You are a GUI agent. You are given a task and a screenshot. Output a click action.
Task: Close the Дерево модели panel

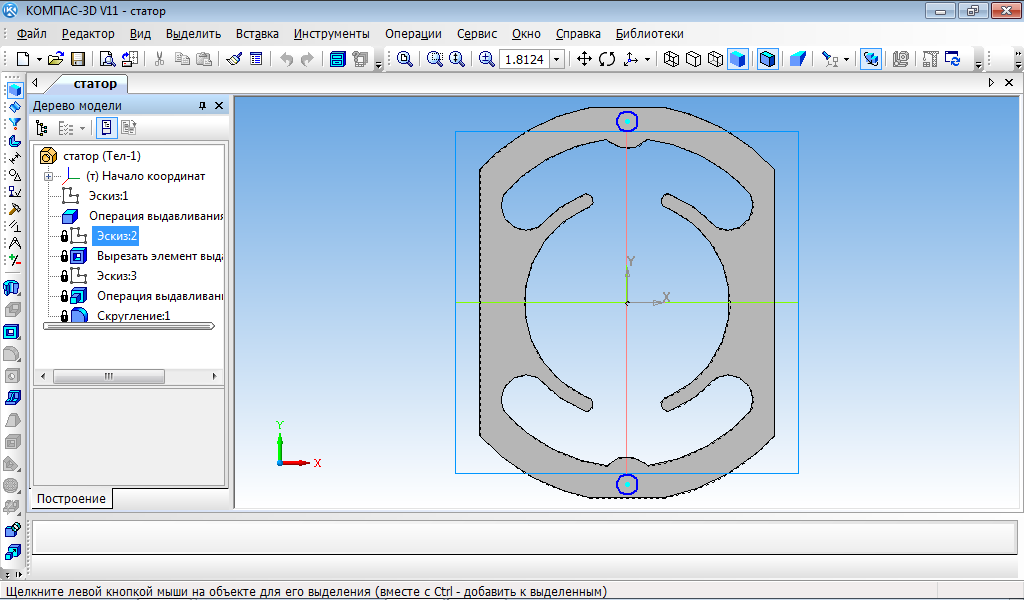219,105
